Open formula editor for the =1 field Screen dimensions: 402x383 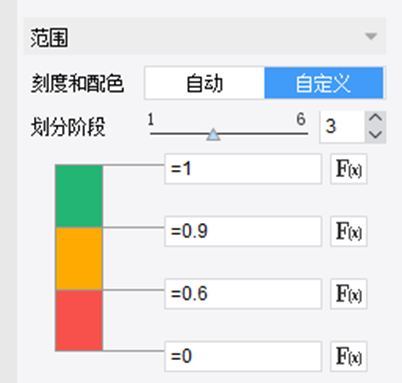[x=349, y=169]
